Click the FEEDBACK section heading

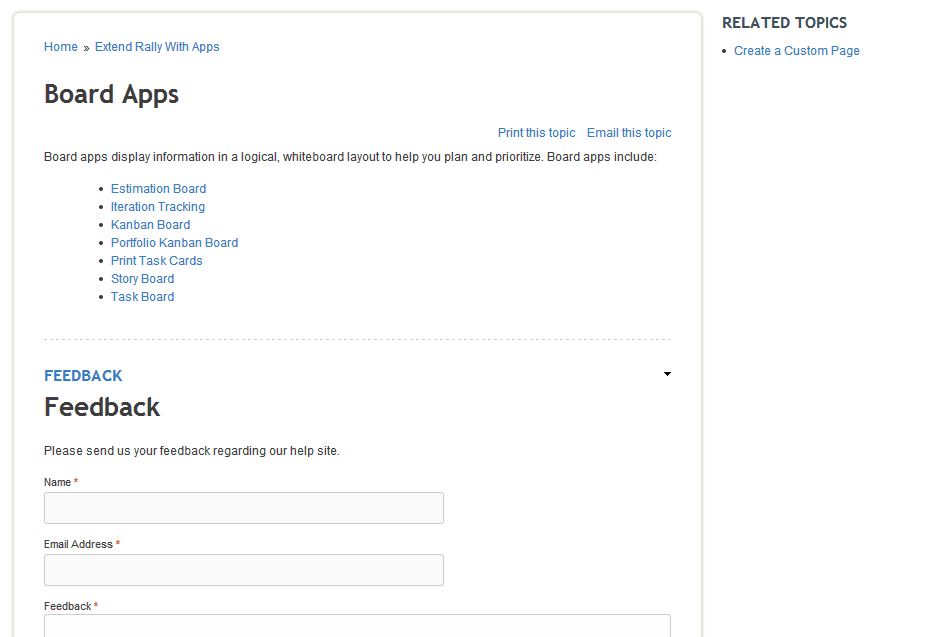pyautogui.click(x=83, y=376)
